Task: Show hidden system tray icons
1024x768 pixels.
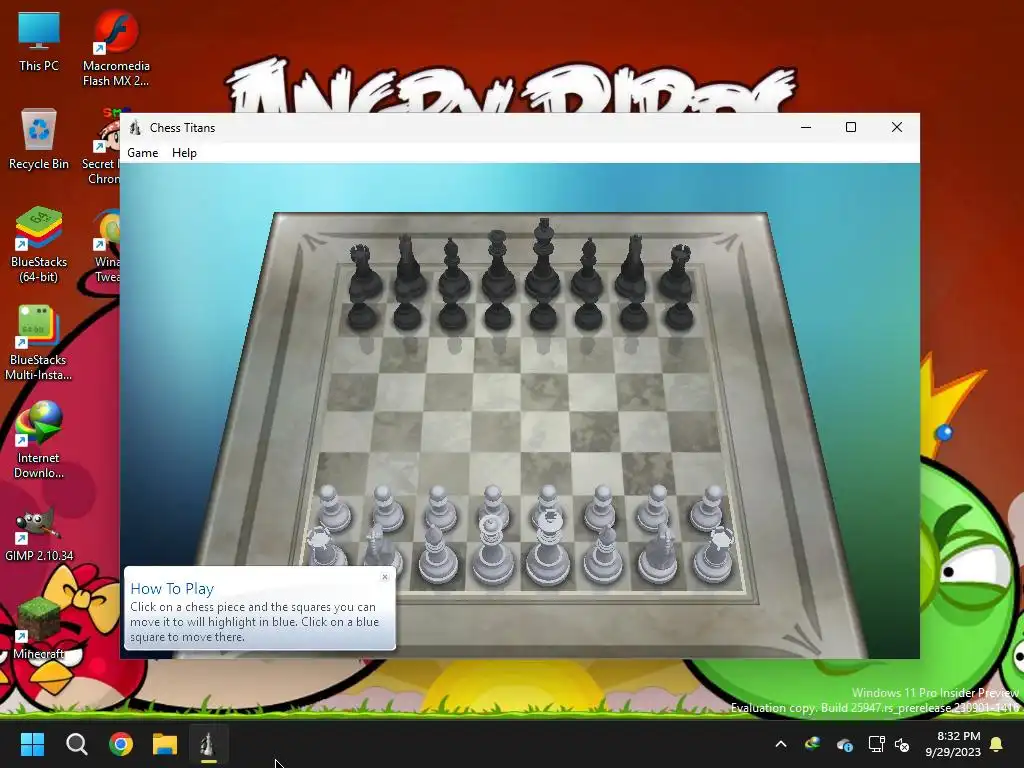Action: pos(780,744)
